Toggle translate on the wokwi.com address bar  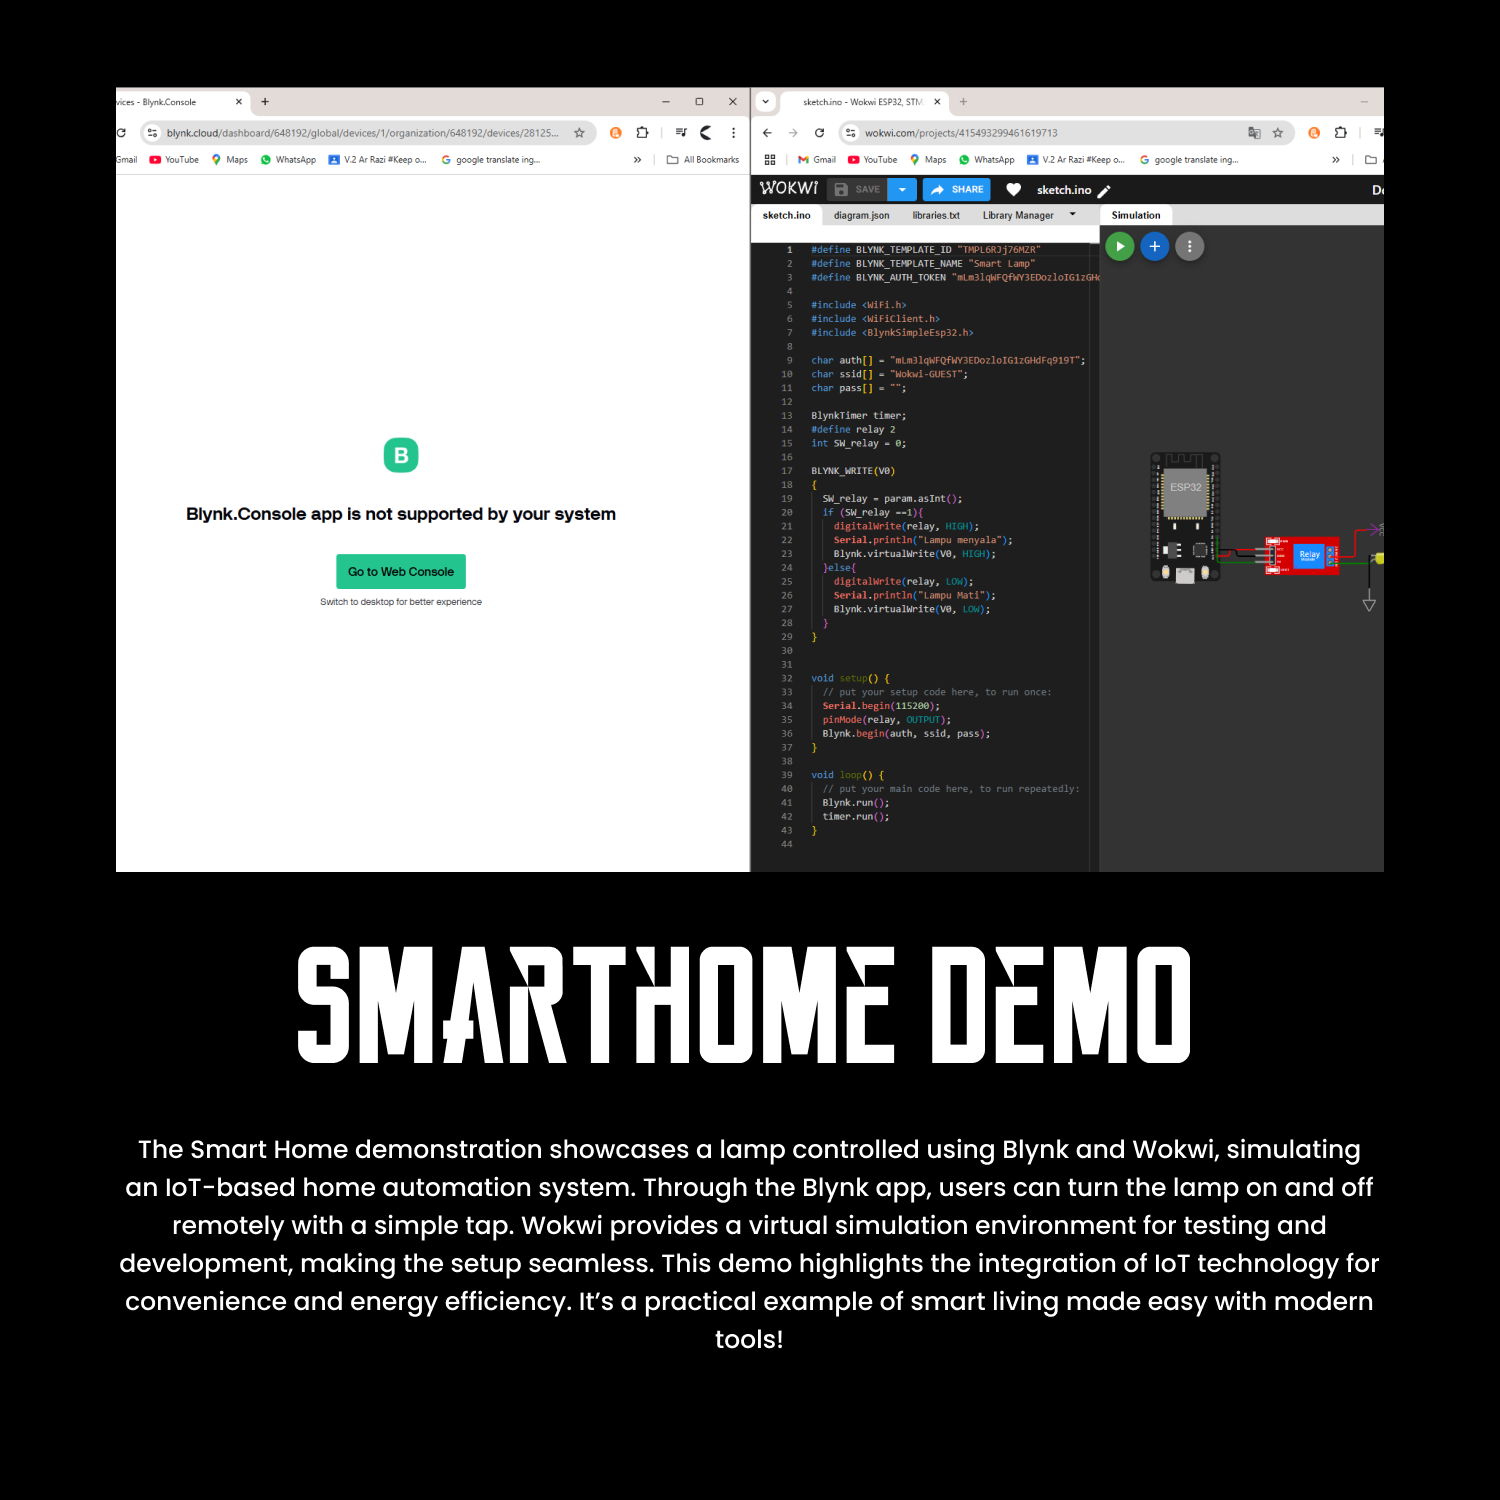[x=1252, y=131]
